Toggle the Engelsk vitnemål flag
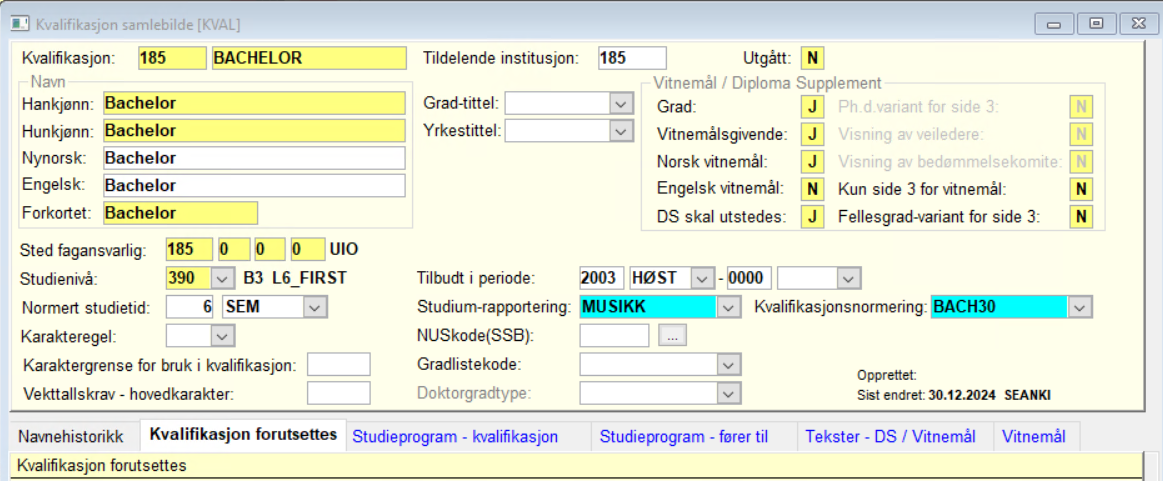Image resolution: width=1163 pixels, height=481 pixels. [x=812, y=189]
